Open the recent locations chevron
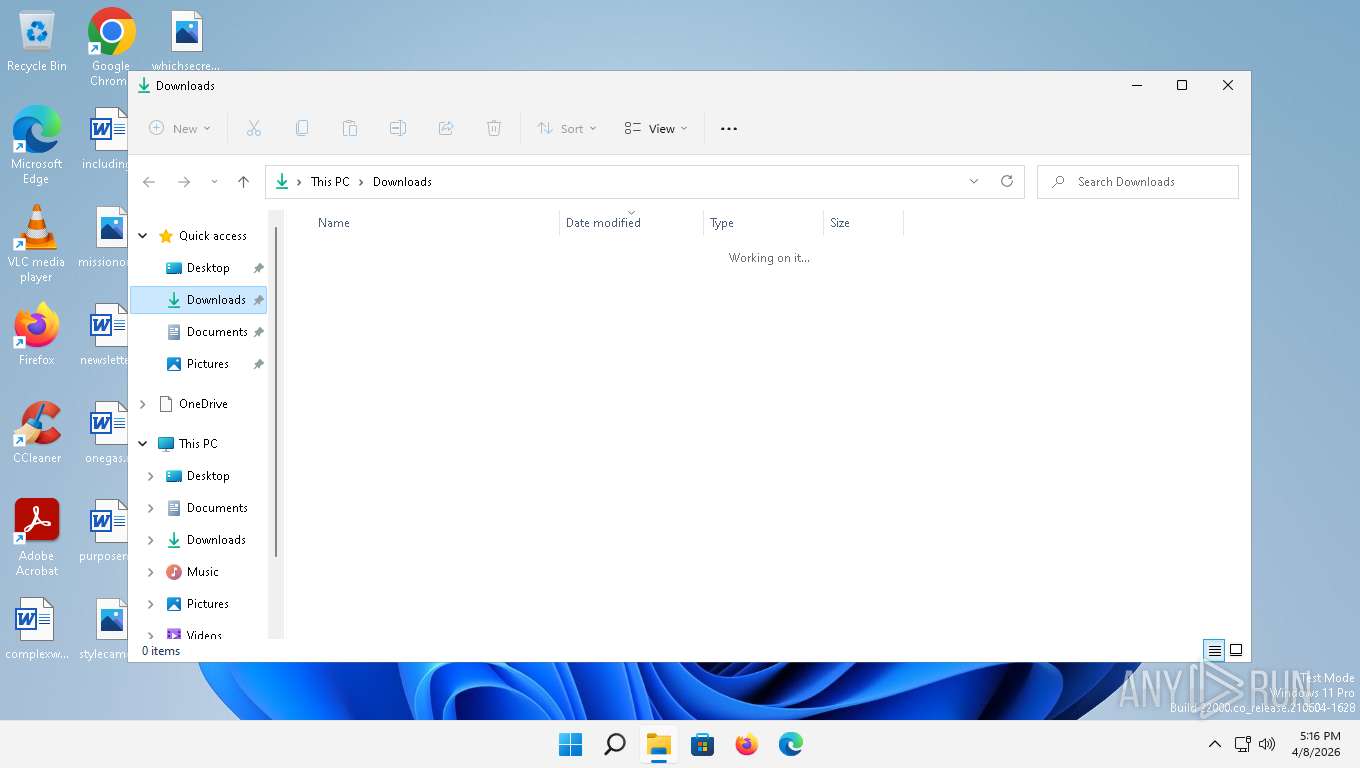 pos(214,182)
